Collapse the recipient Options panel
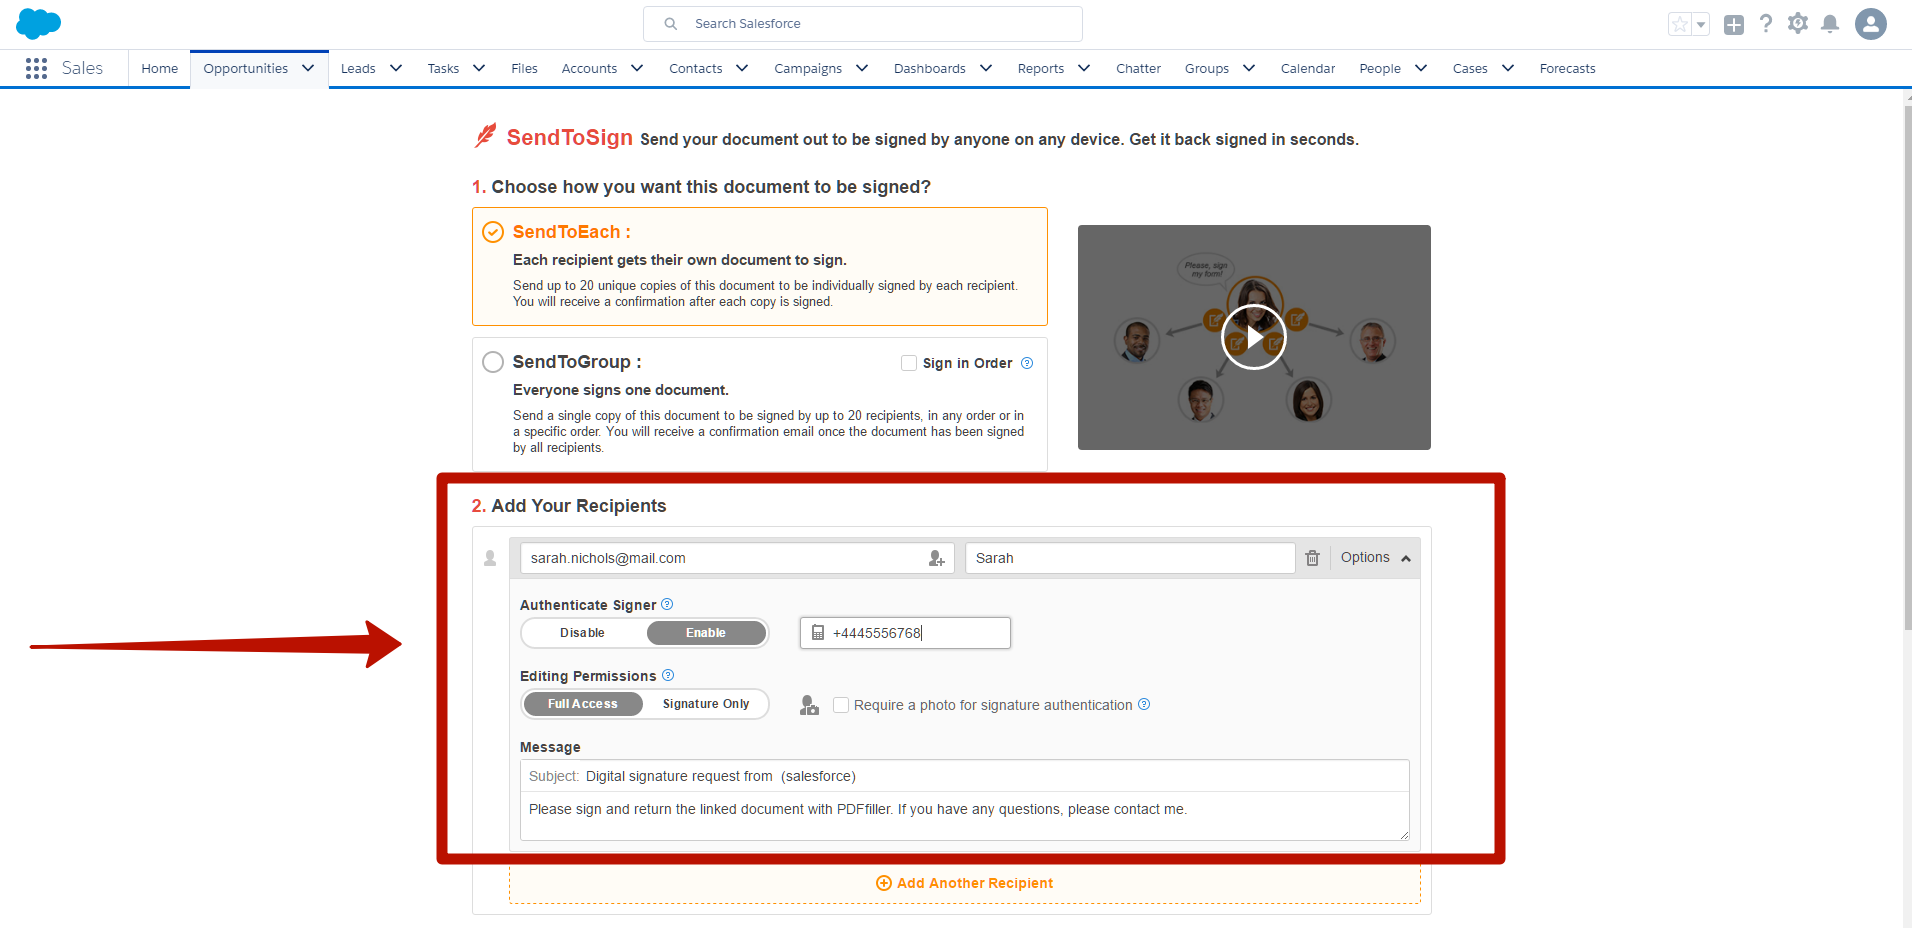Viewport: 1912px width, 928px height. click(1375, 558)
